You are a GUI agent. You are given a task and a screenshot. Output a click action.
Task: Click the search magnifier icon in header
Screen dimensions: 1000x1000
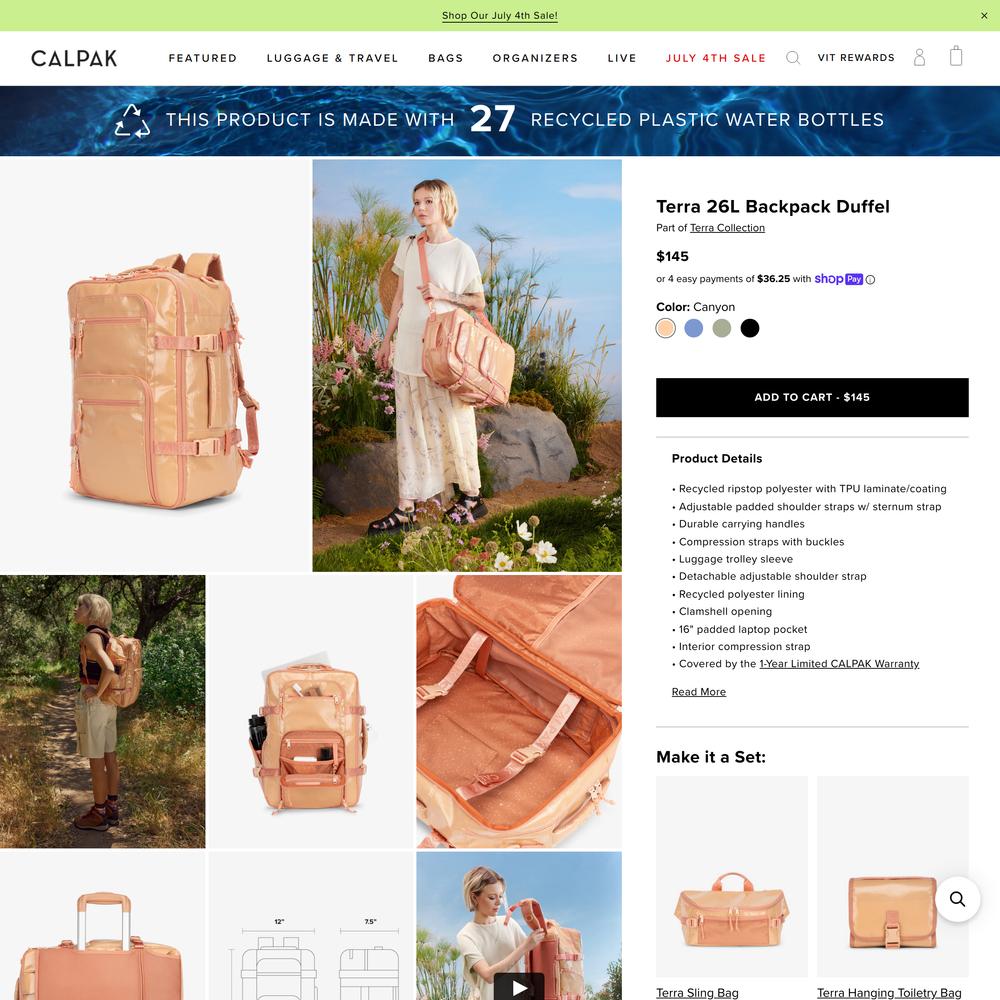793,58
